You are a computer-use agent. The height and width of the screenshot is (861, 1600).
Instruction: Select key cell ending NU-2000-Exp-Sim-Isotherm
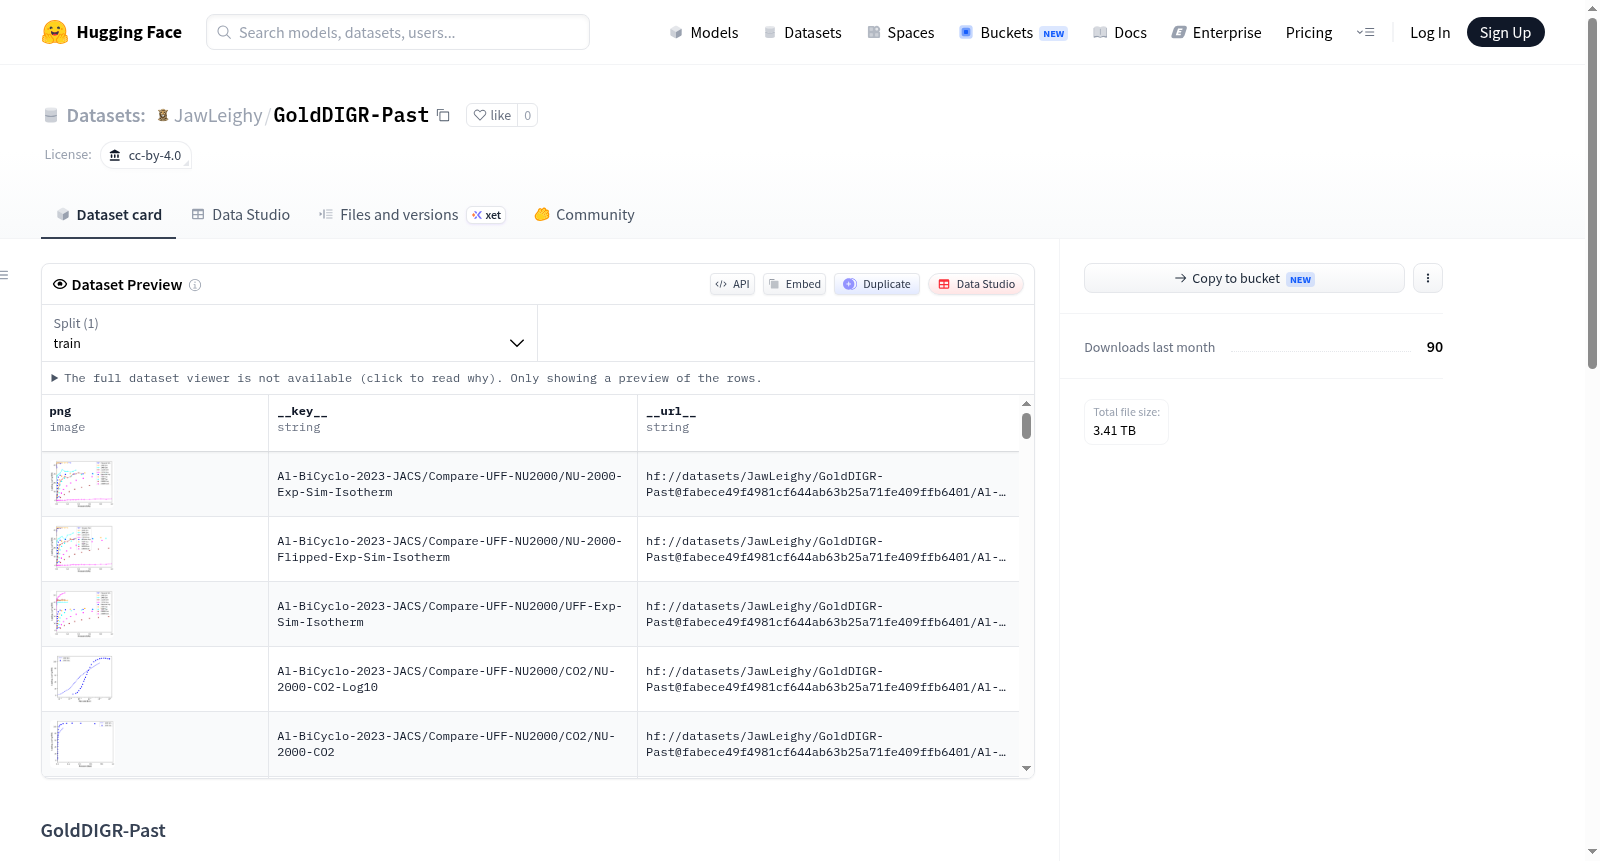453,484
